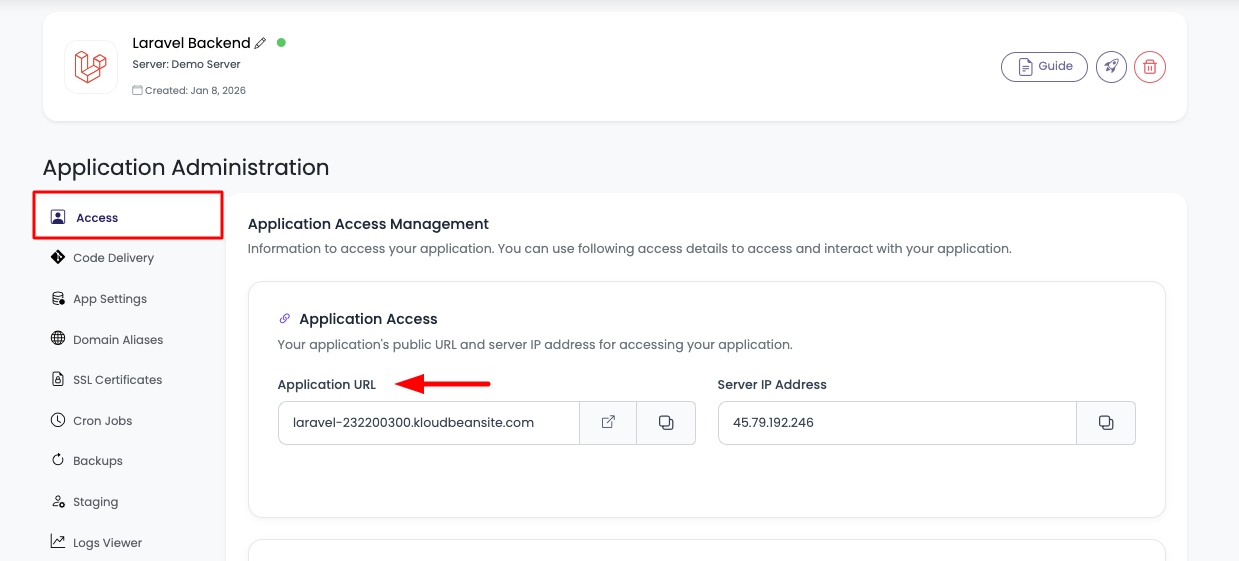Open Cron Jobs section
This screenshot has width=1239, height=561.
pos(102,421)
